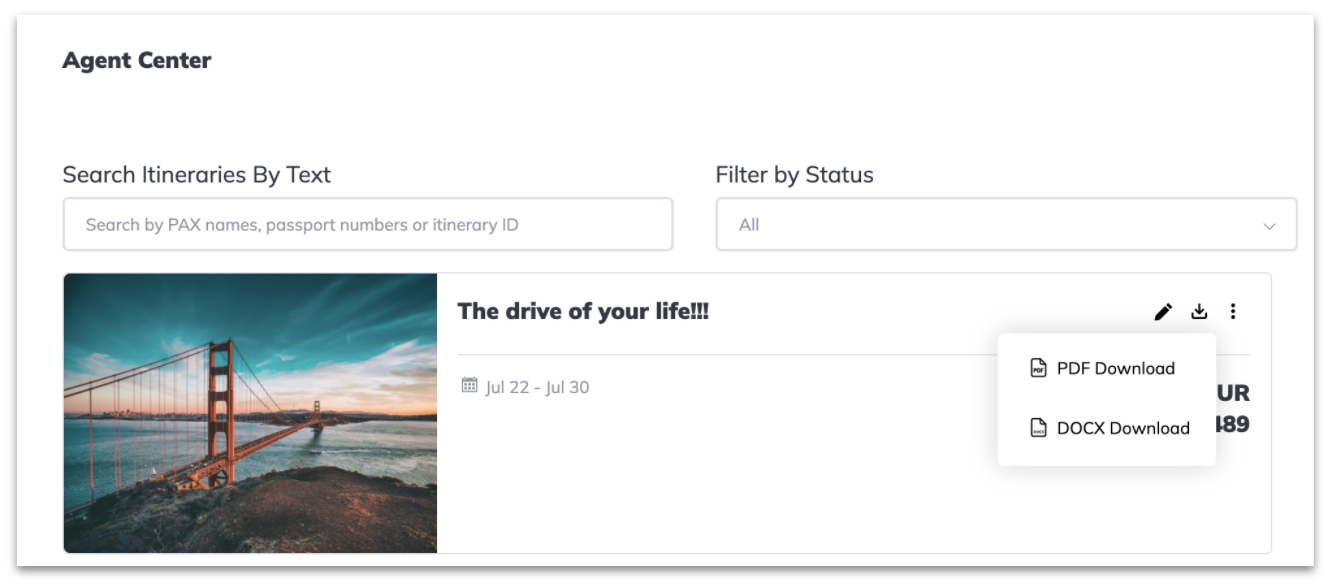The width and height of the screenshot is (1328, 586).
Task: Open the status dropdown showing All
Action: pos(1006,224)
